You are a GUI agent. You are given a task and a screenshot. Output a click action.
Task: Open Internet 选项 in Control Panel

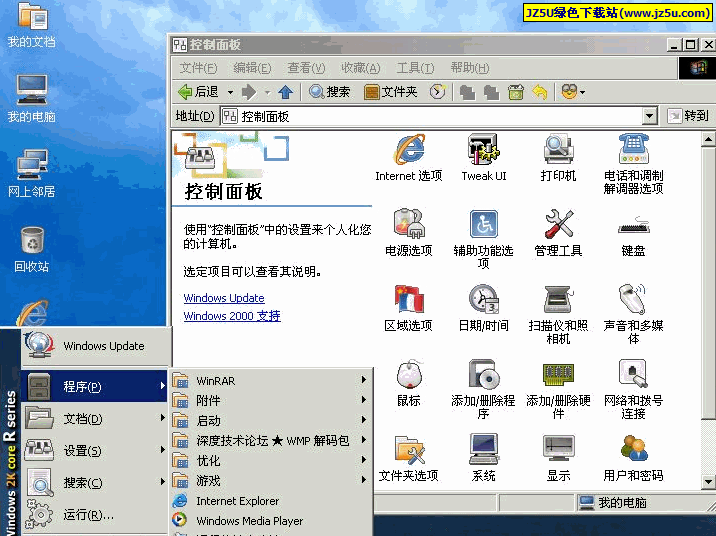[x=409, y=158]
